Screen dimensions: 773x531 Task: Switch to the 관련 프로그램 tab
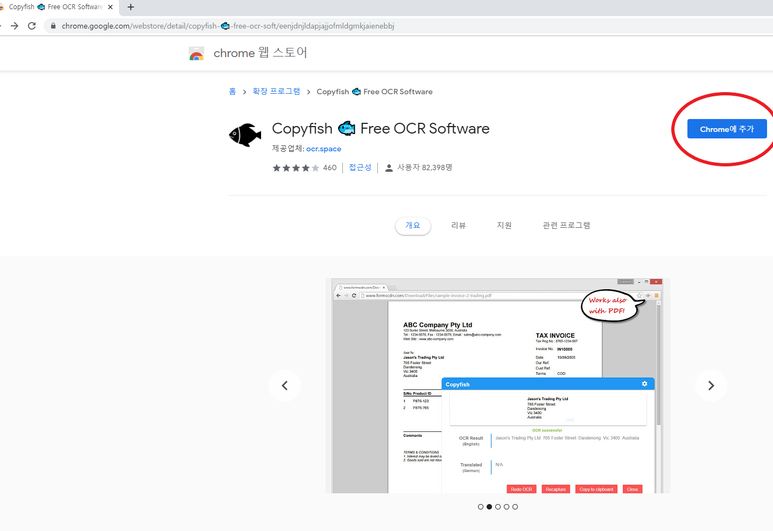pos(566,225)
